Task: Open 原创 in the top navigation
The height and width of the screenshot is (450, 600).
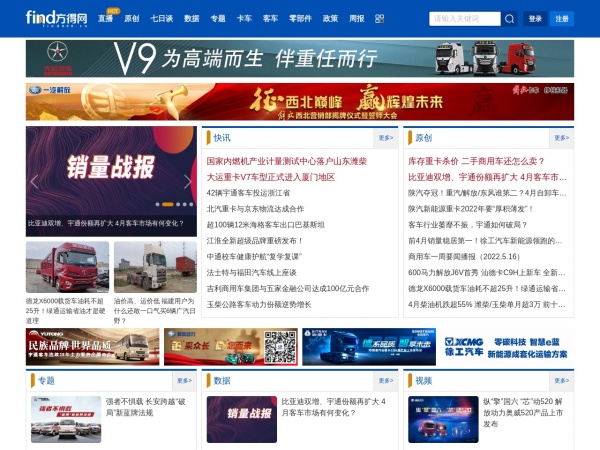Action: [x=132, y=19]
